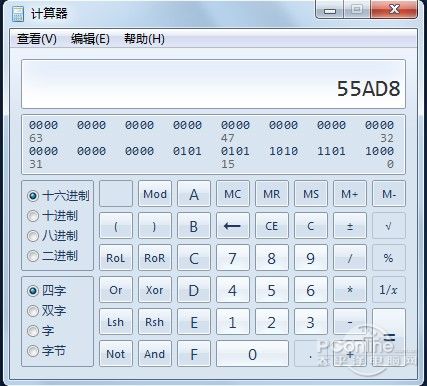
Task: Click the close parenthesis key
Action: (155, 226)
